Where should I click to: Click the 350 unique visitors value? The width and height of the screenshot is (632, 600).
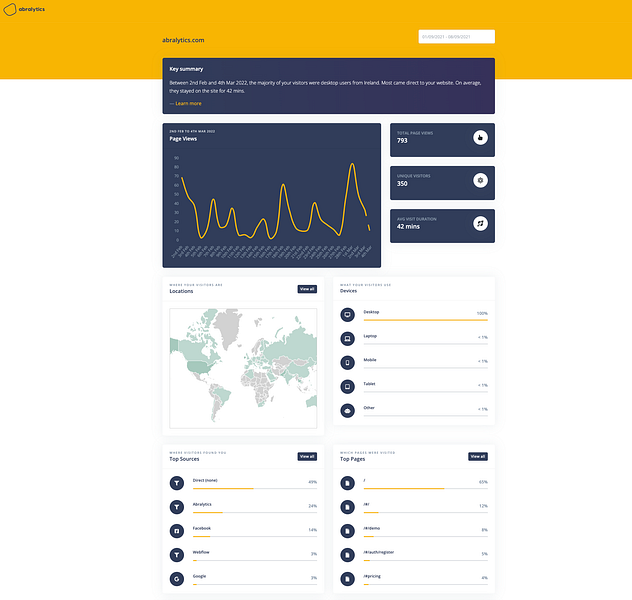[x=402, y=184]
